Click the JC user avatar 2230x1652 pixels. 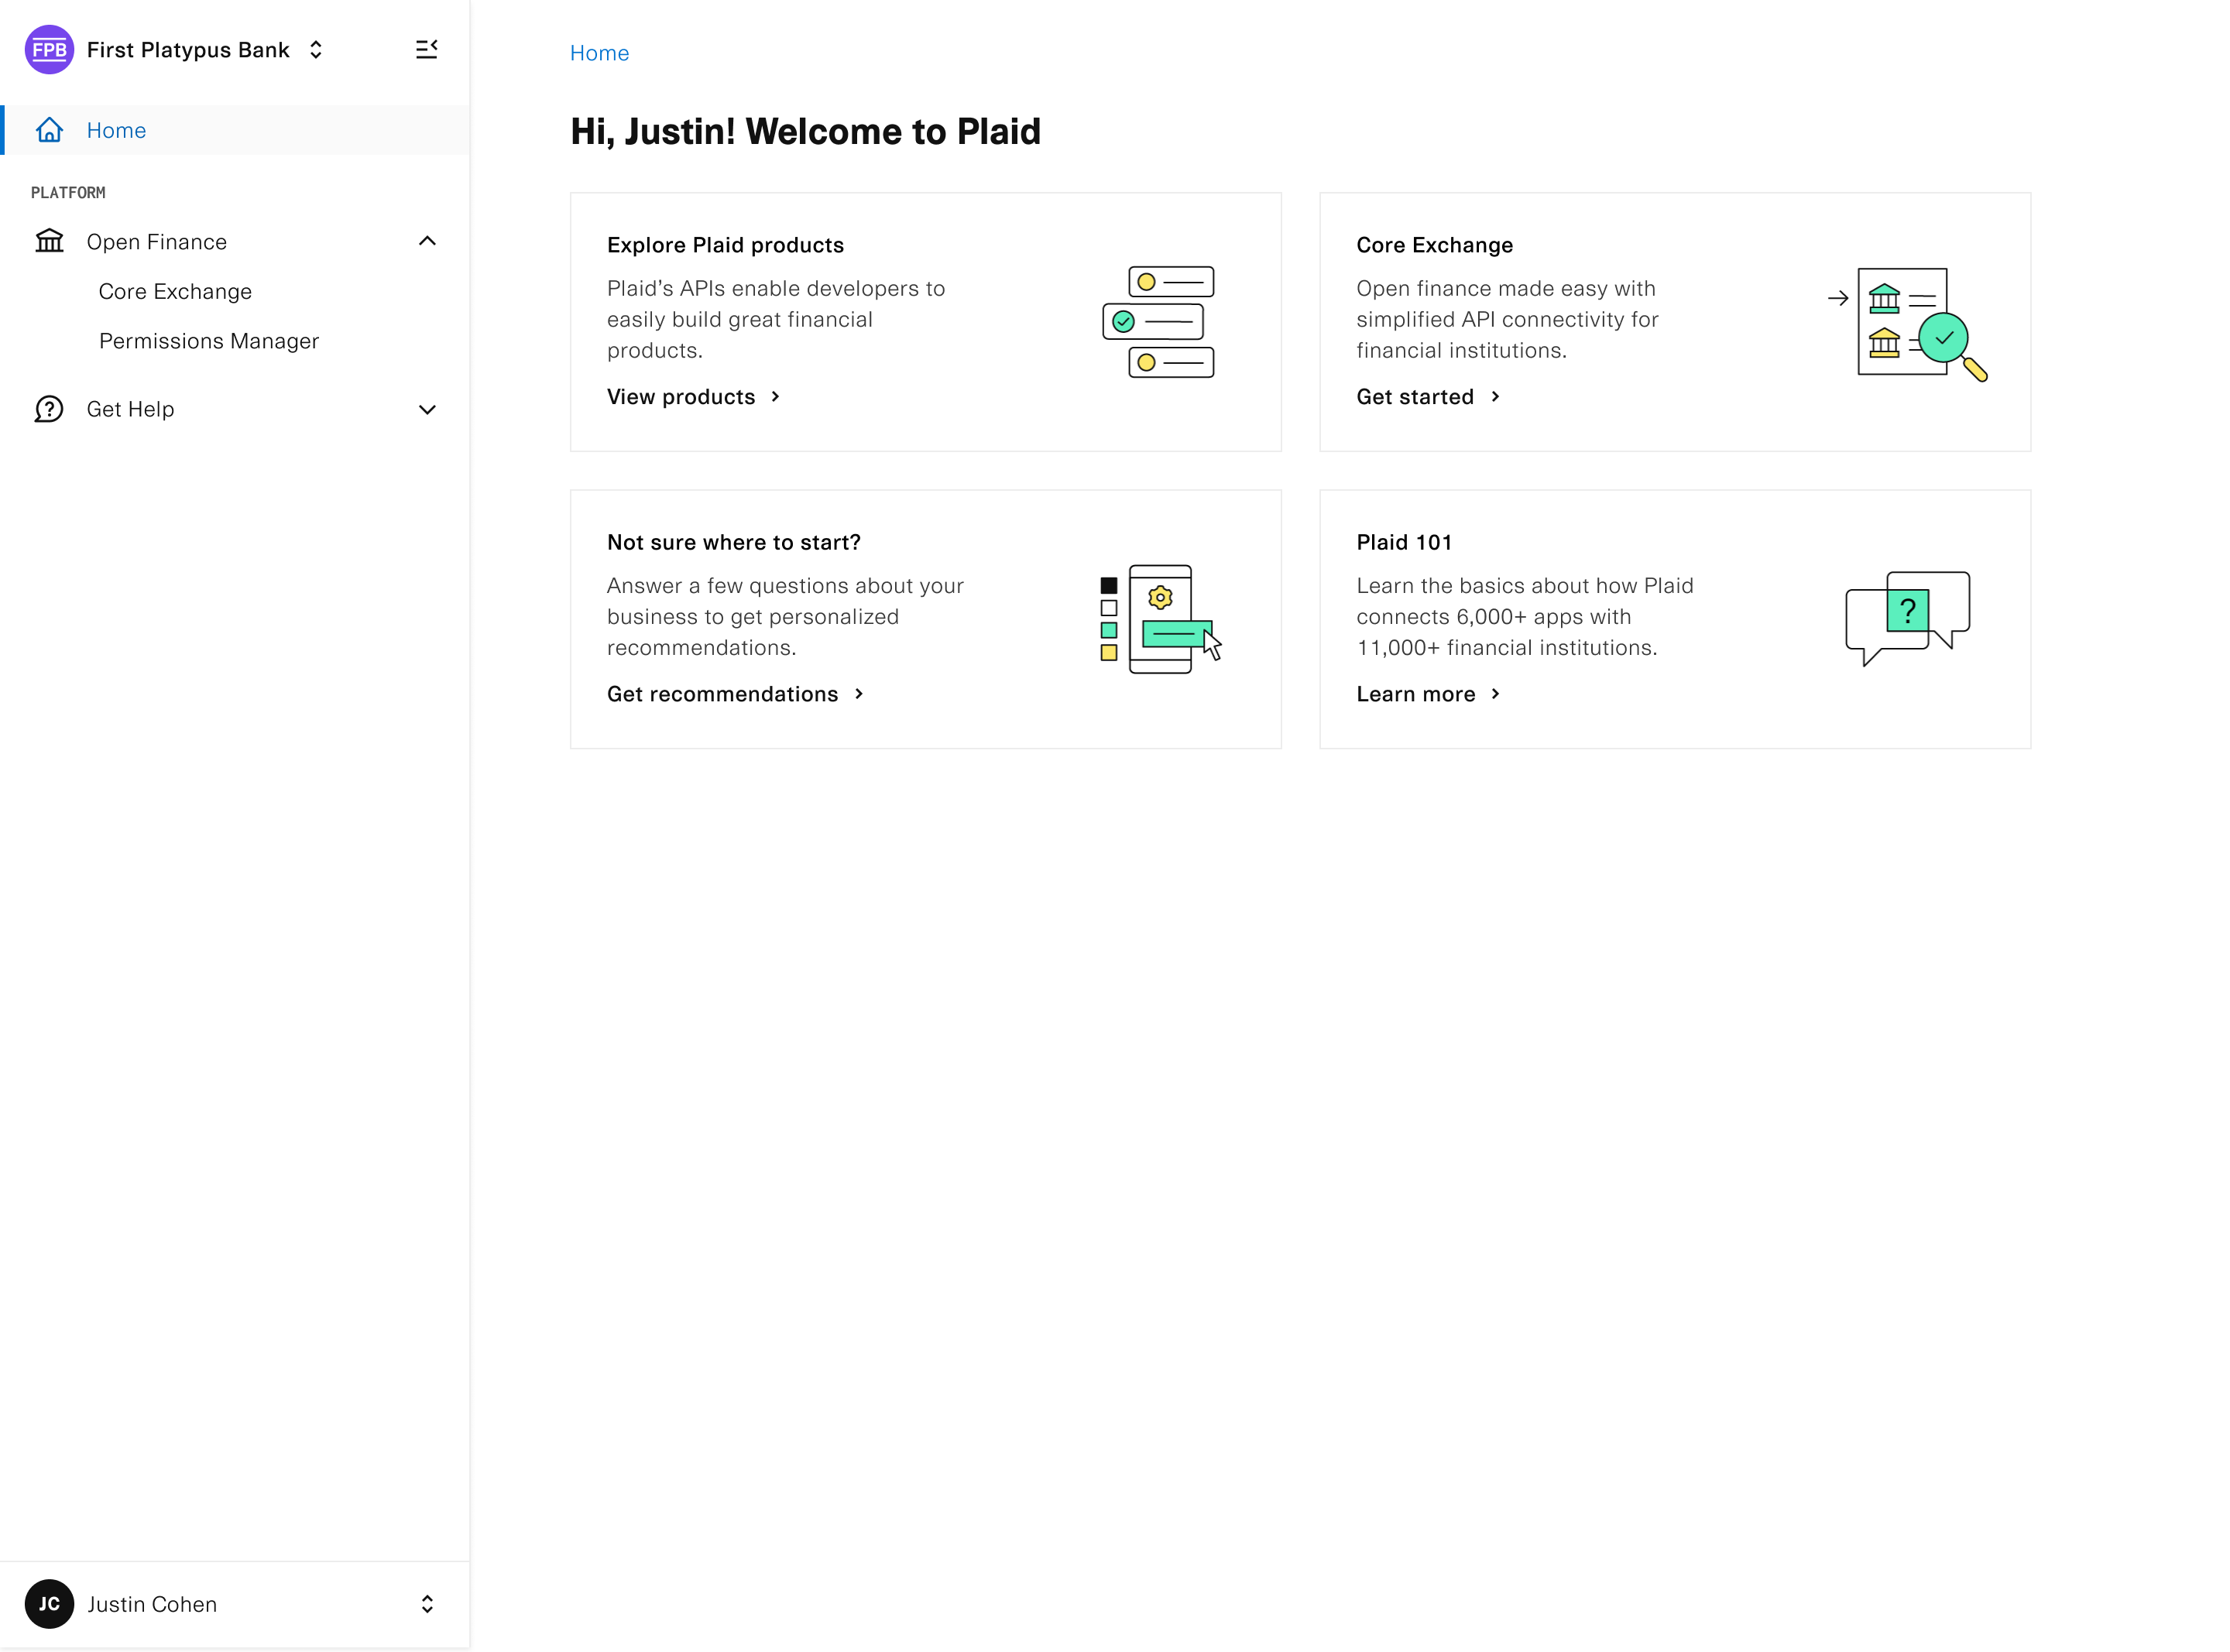[49, 1604]
